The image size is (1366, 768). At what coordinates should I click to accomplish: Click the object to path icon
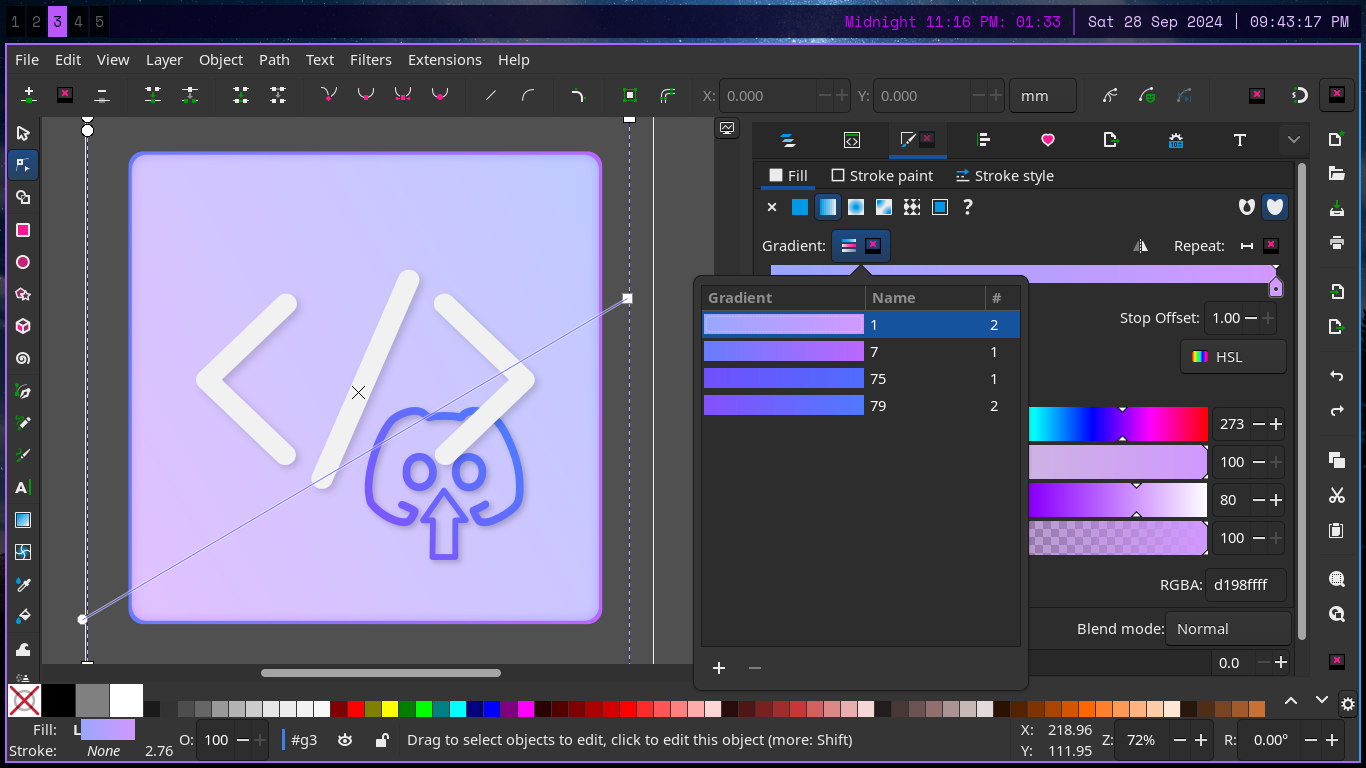(x=630, y=95)
